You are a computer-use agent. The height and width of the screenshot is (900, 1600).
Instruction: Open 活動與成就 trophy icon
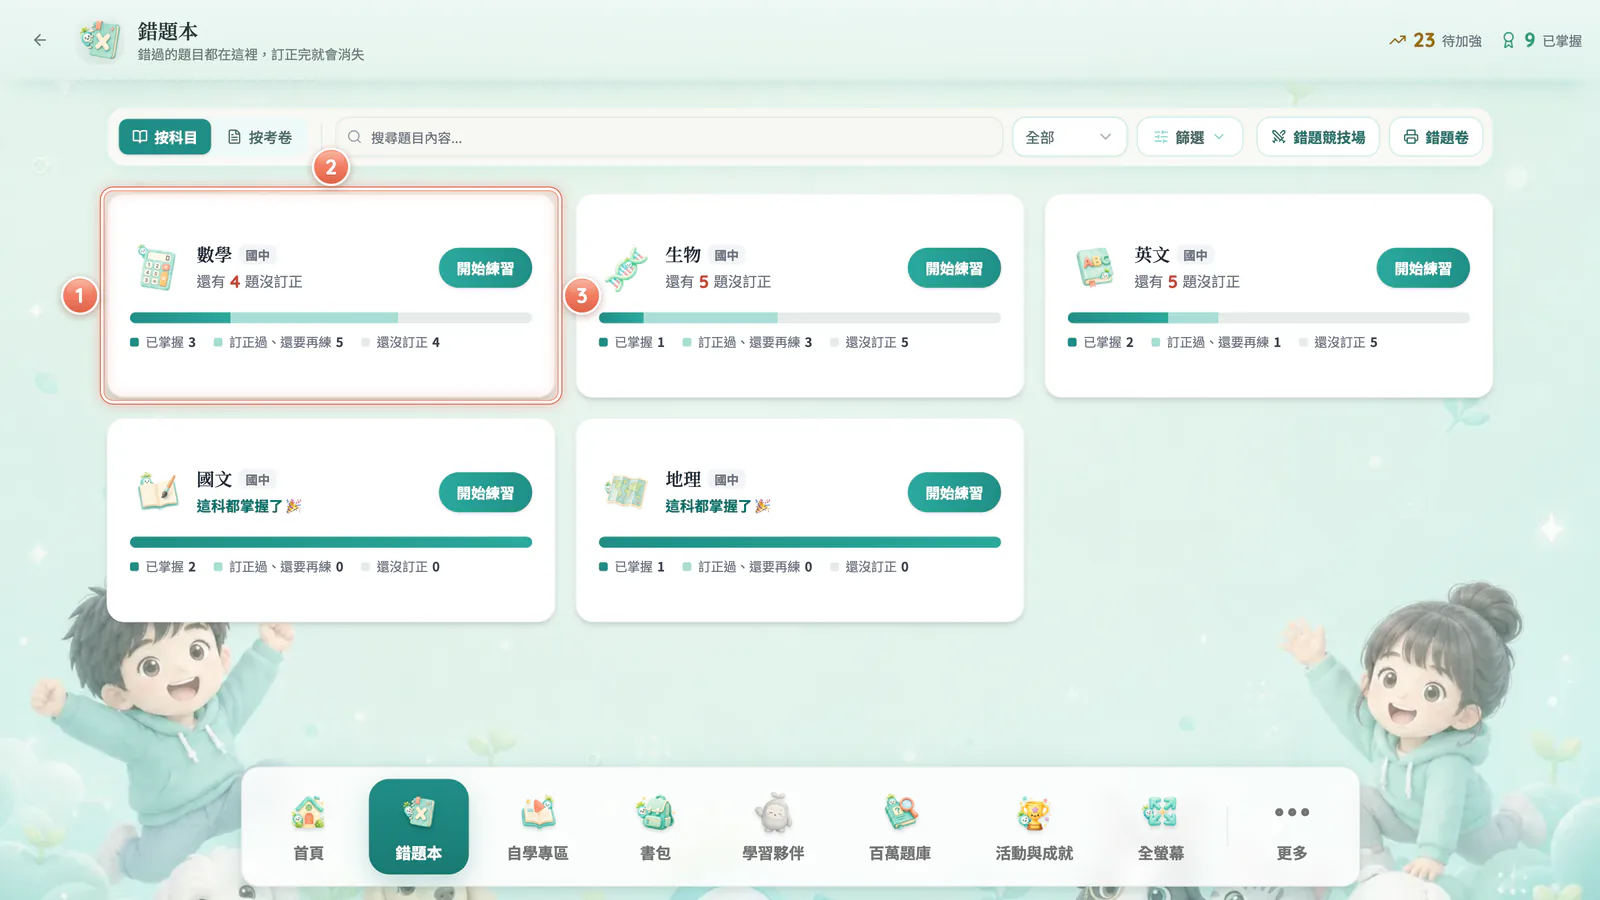tap(1034, 814)
